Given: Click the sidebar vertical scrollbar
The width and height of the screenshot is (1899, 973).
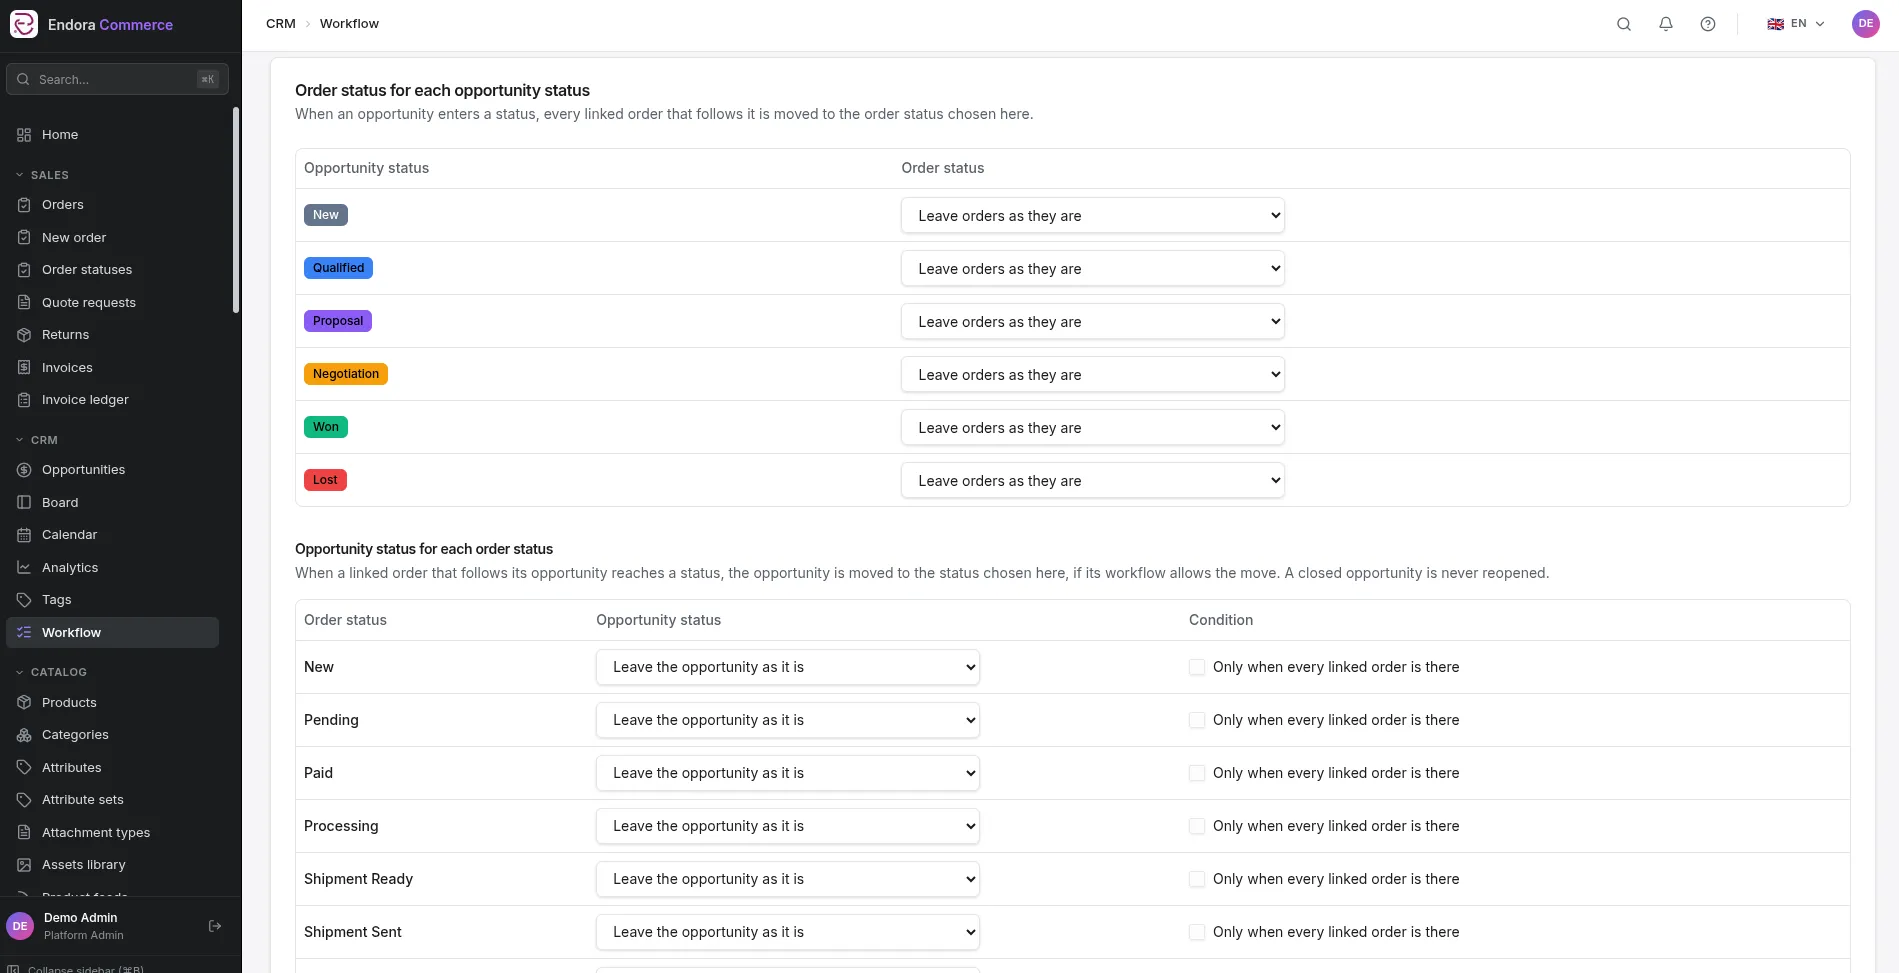Looking at the screenshot, I should (236, 210).
